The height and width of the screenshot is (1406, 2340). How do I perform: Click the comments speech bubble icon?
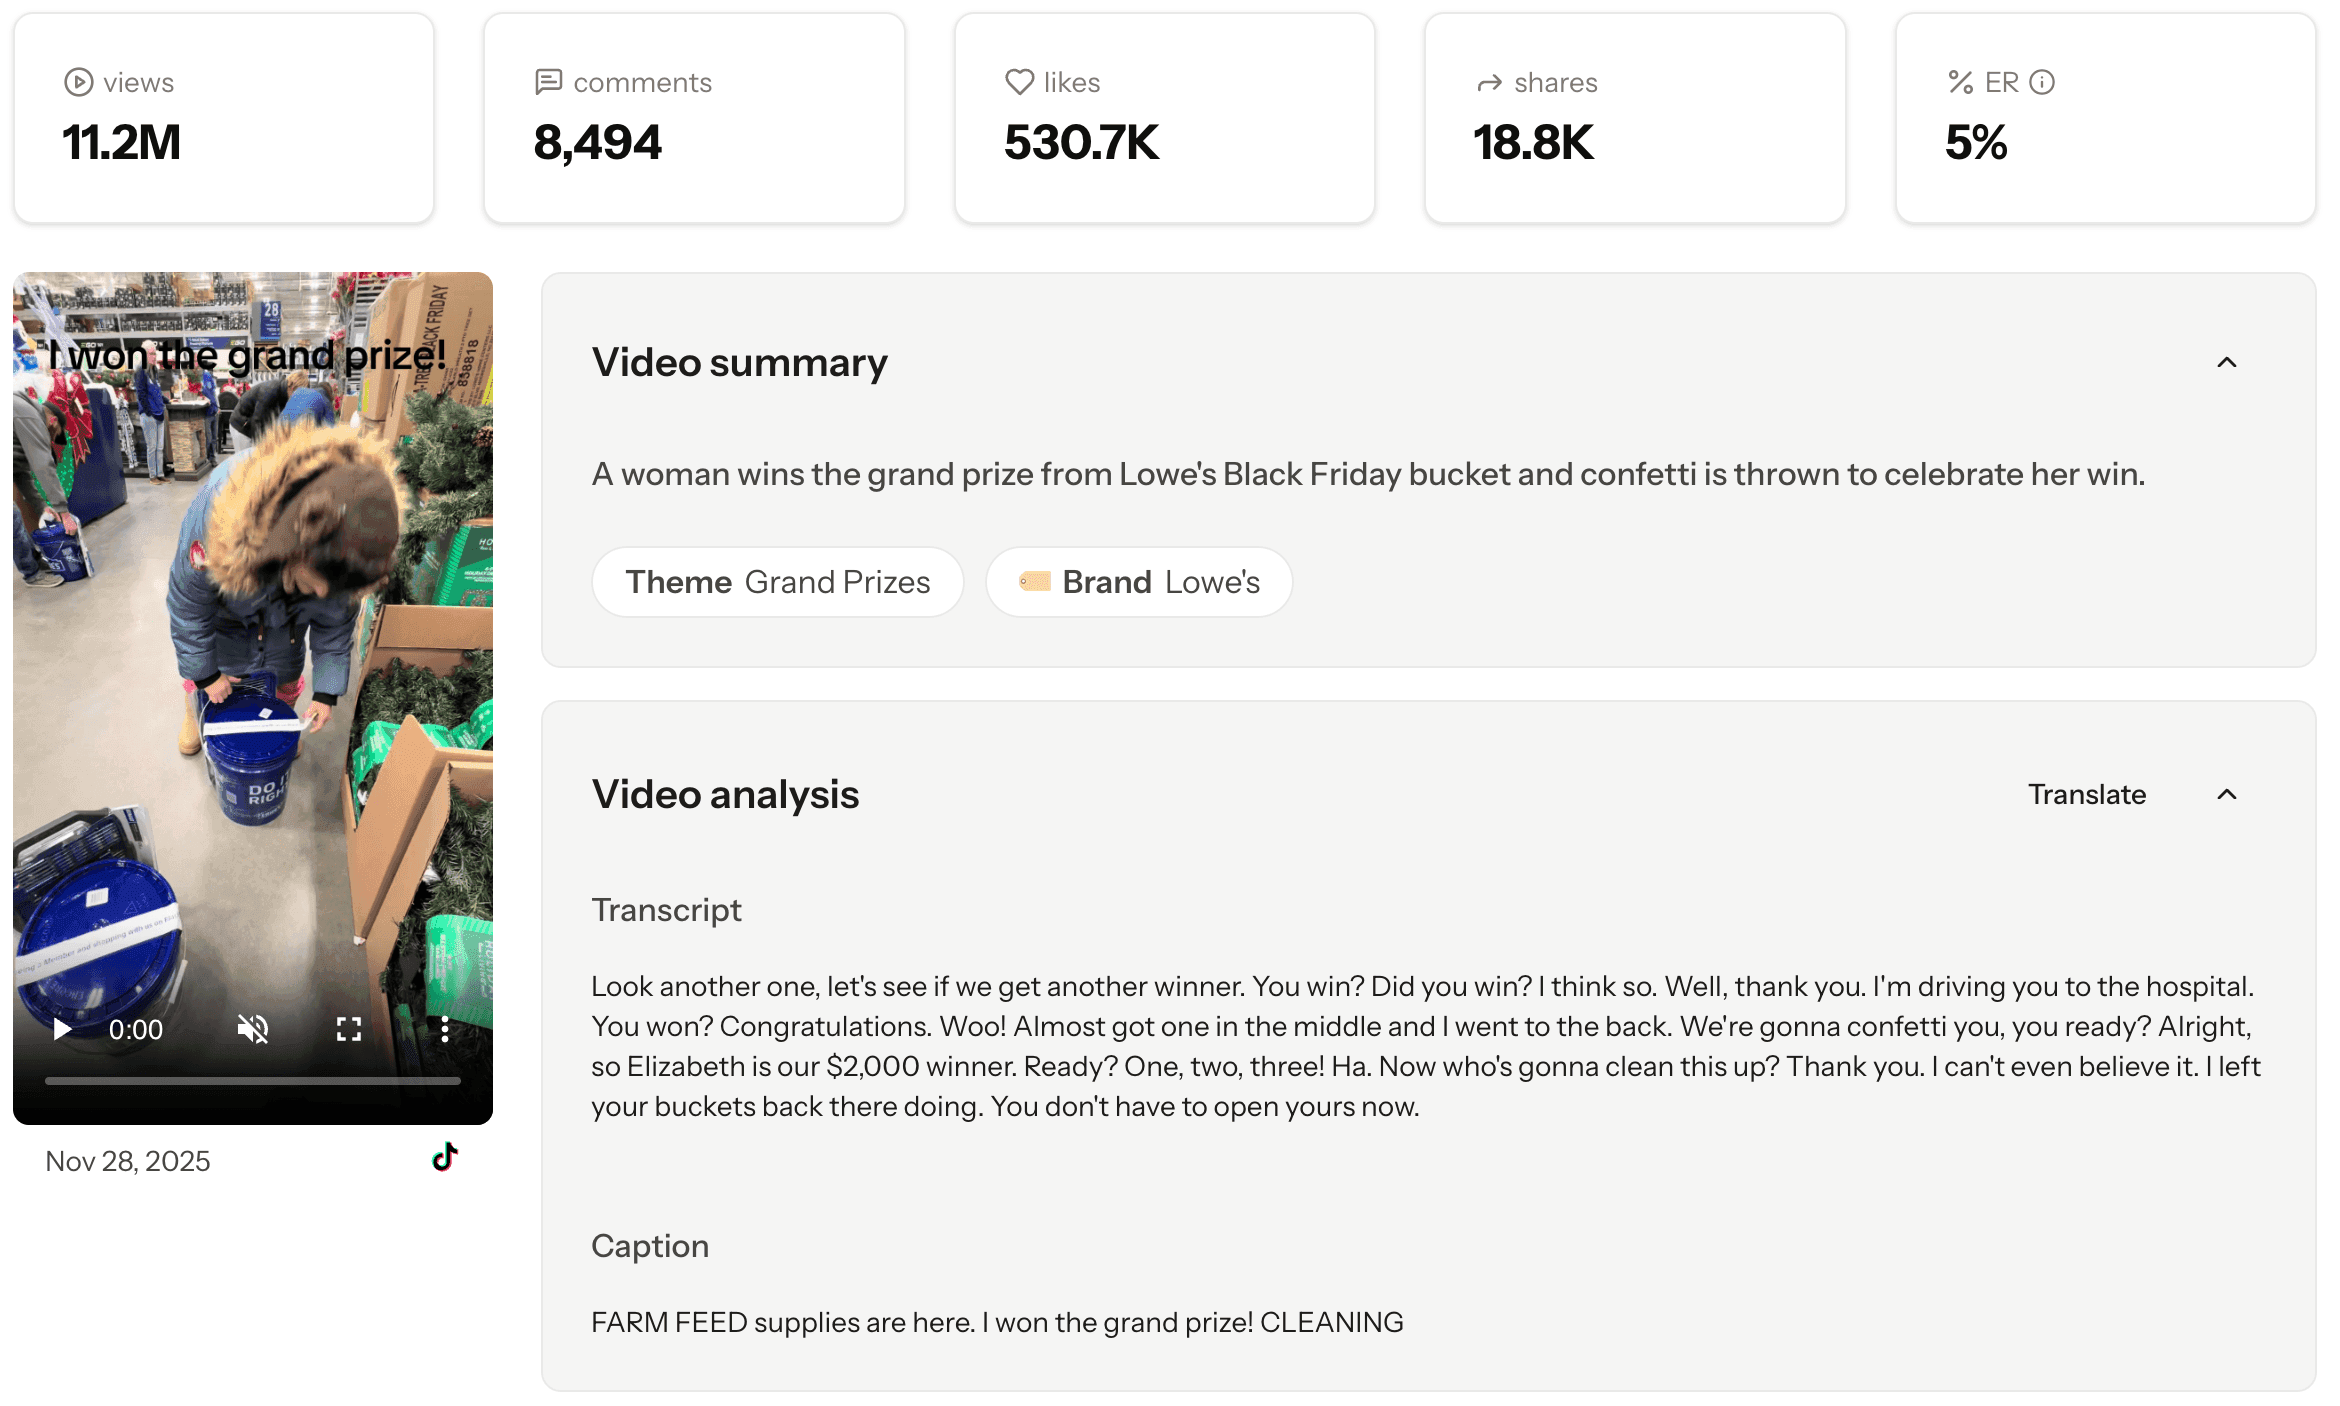click(x=548, y=82)
